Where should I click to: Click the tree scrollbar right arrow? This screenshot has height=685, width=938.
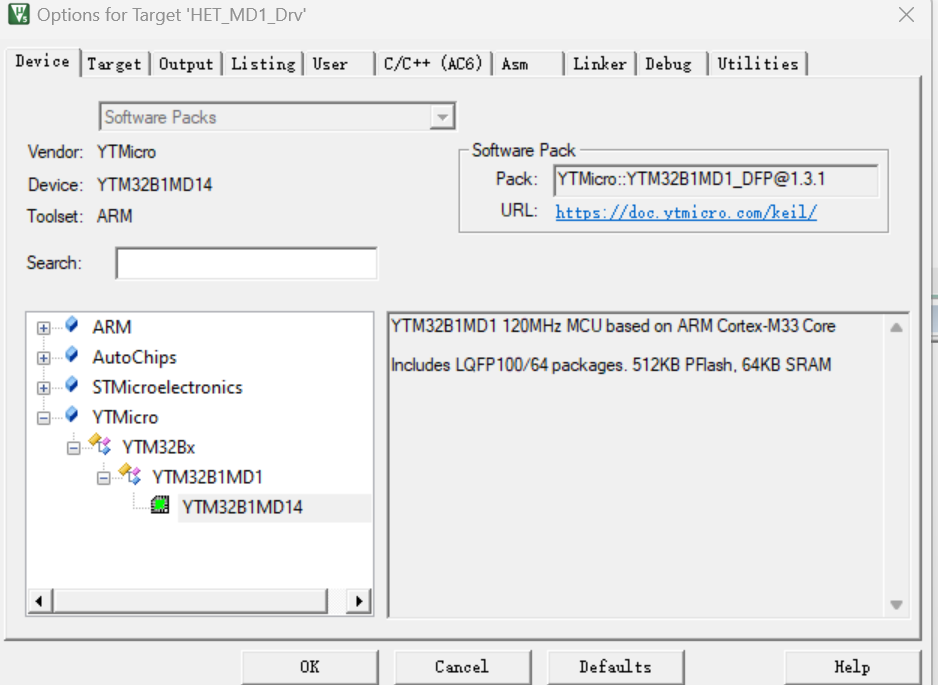359,601
